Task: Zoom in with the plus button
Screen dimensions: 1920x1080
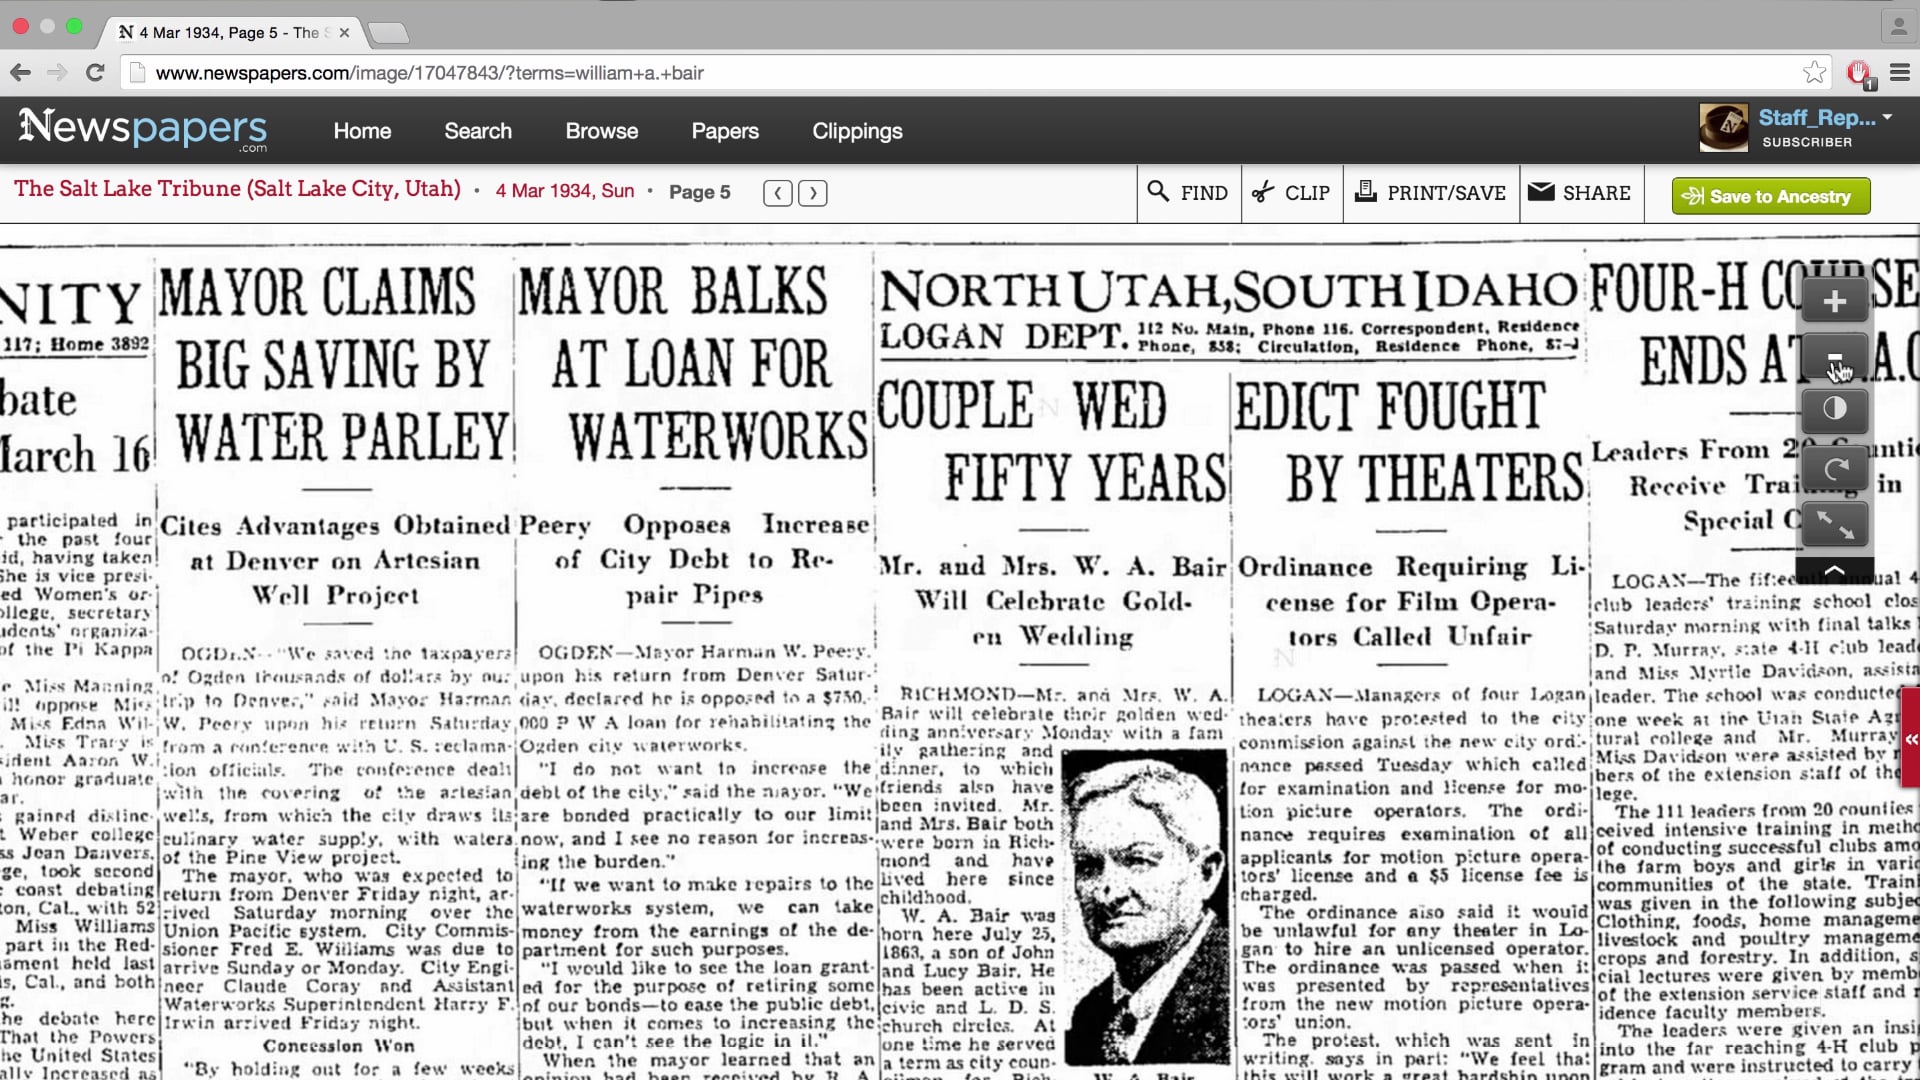Action: point(1834,302)
